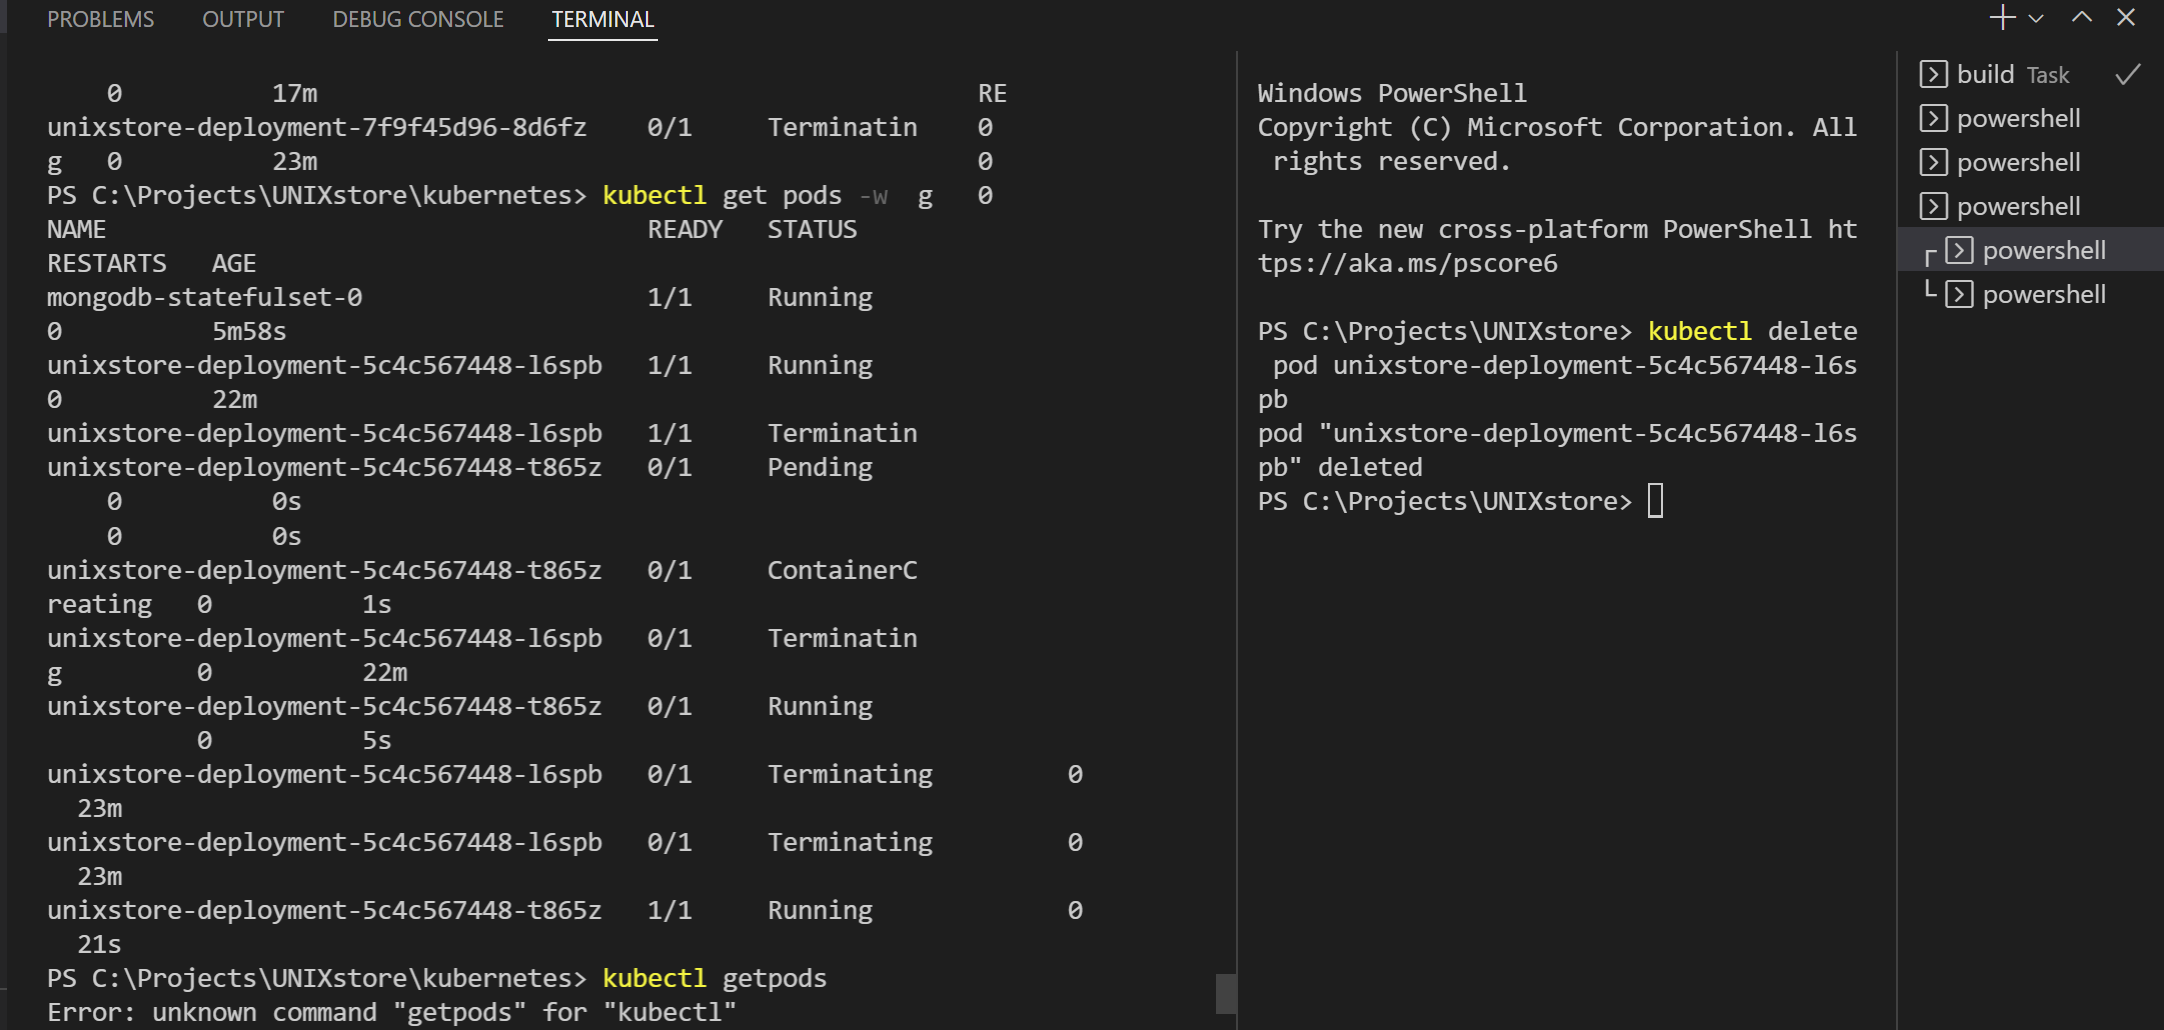The width and height of the screenshot is (2164, 1030).
Task: Click the 'AGE' column header text
Action: pyautogui.click(x=234, y=264)
